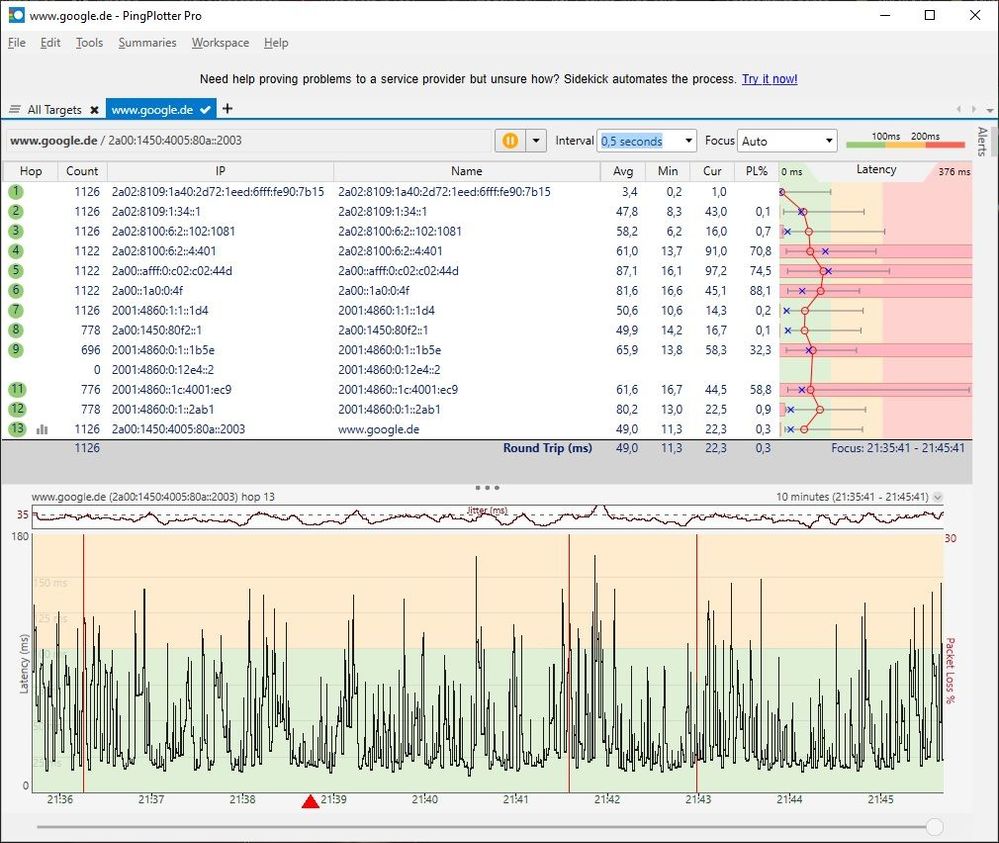Expand the Interval dropdown
This screenshot has height=843, width=999.
[687, 141]
